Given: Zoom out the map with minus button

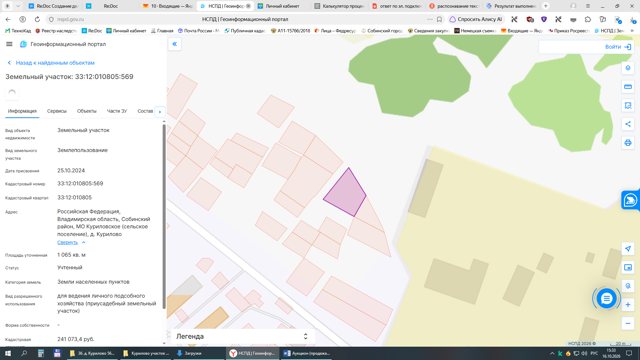Looking at the screenshot, I should (x=628, y=324).
